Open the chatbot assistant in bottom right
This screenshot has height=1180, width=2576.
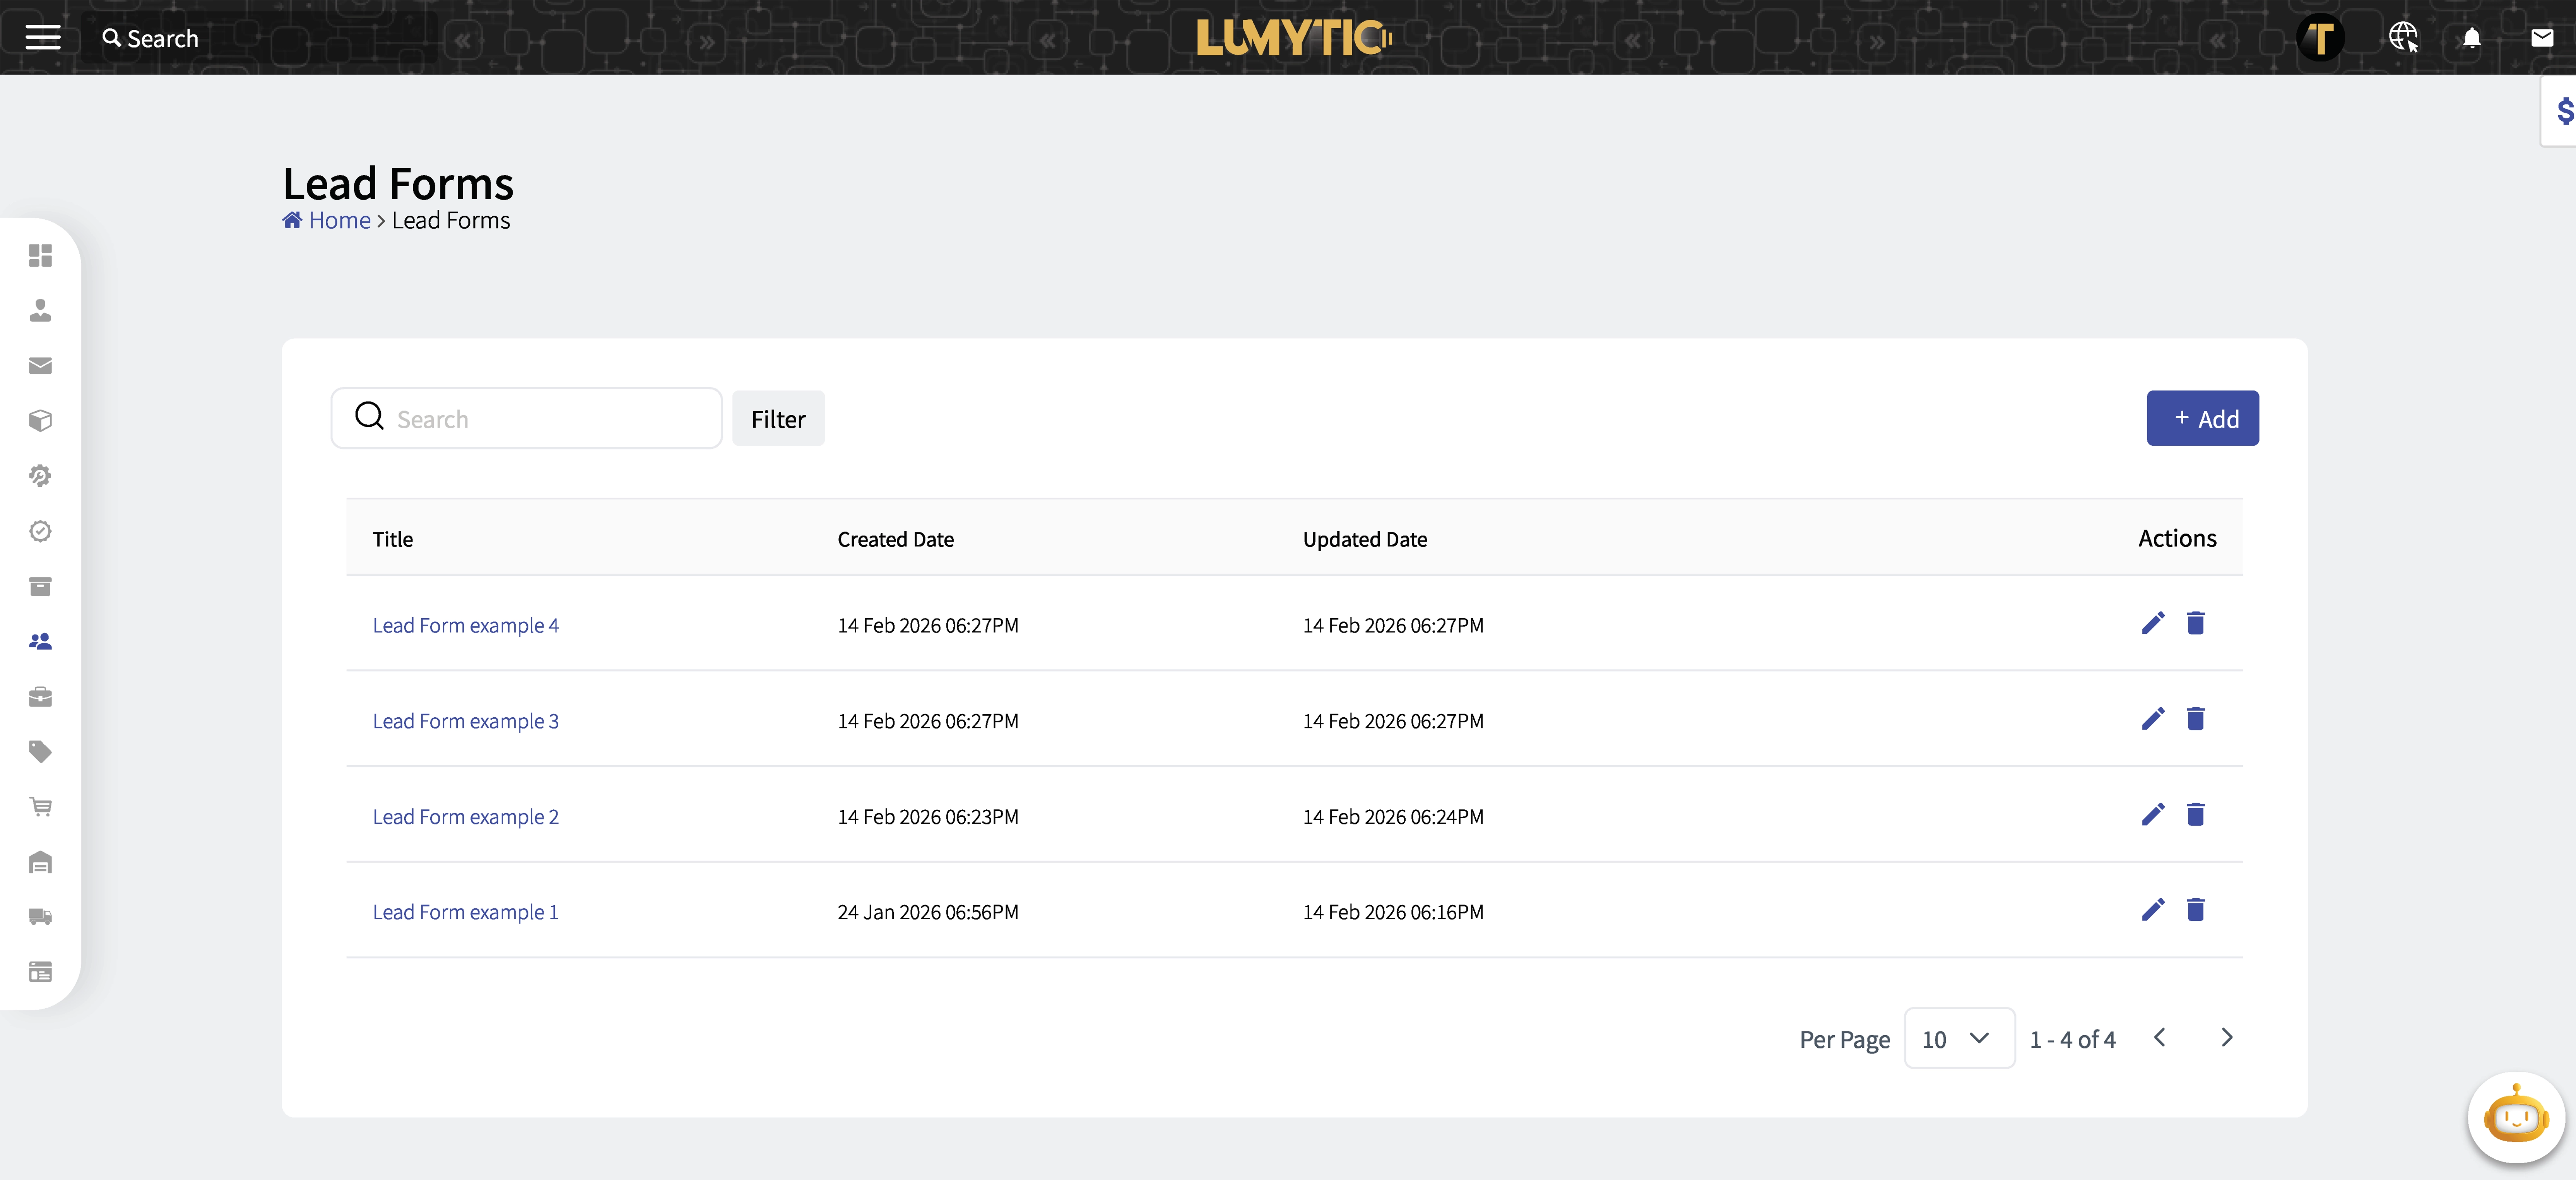coord(2515,1117)
